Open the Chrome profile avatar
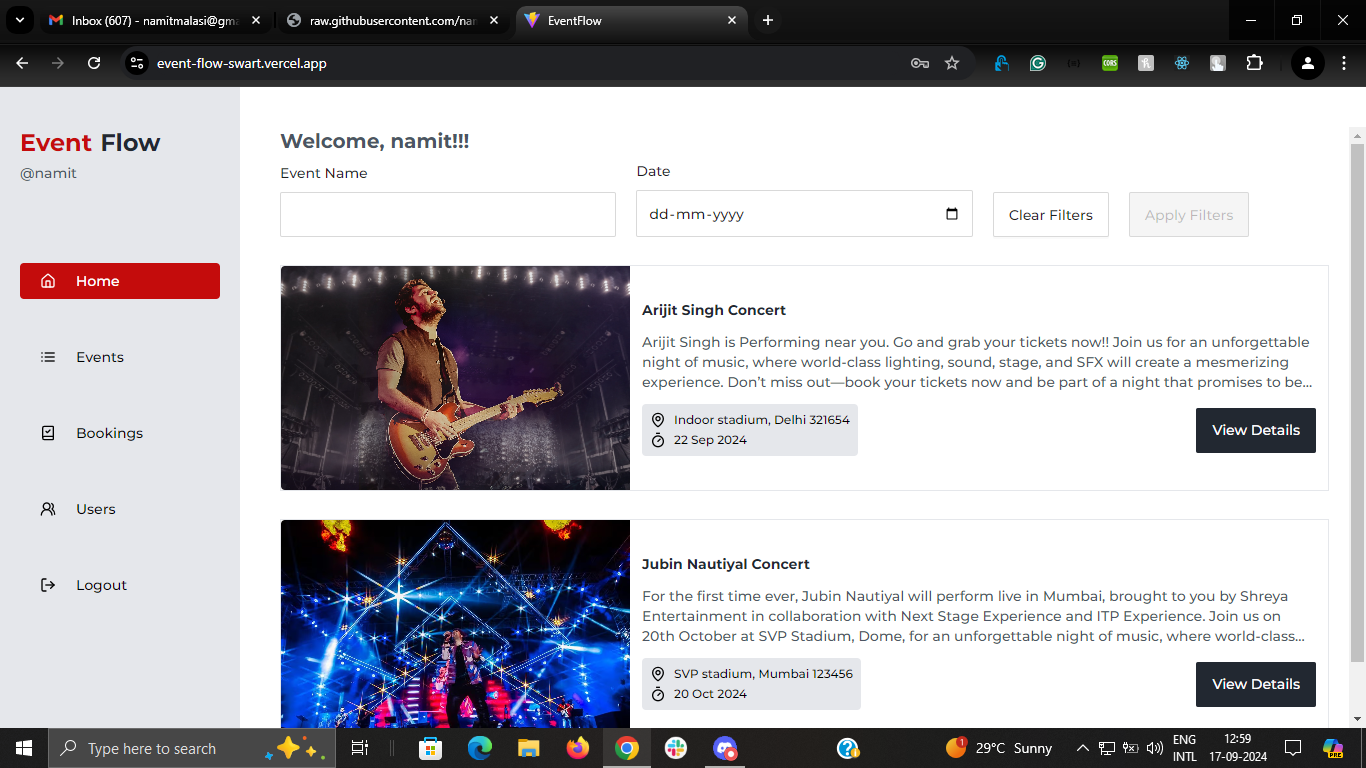Viewport: 1366px width, 768px height. 1307,63
